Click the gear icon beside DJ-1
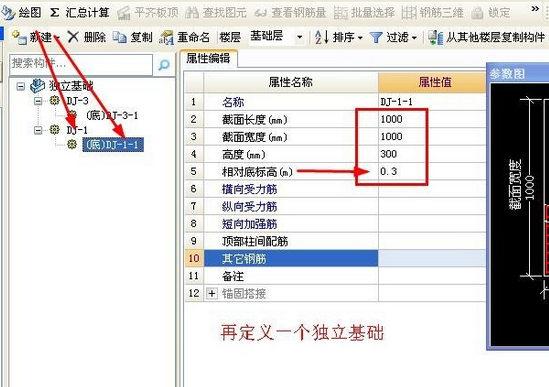This screenshot has height=387, width=549. [54, 130]
